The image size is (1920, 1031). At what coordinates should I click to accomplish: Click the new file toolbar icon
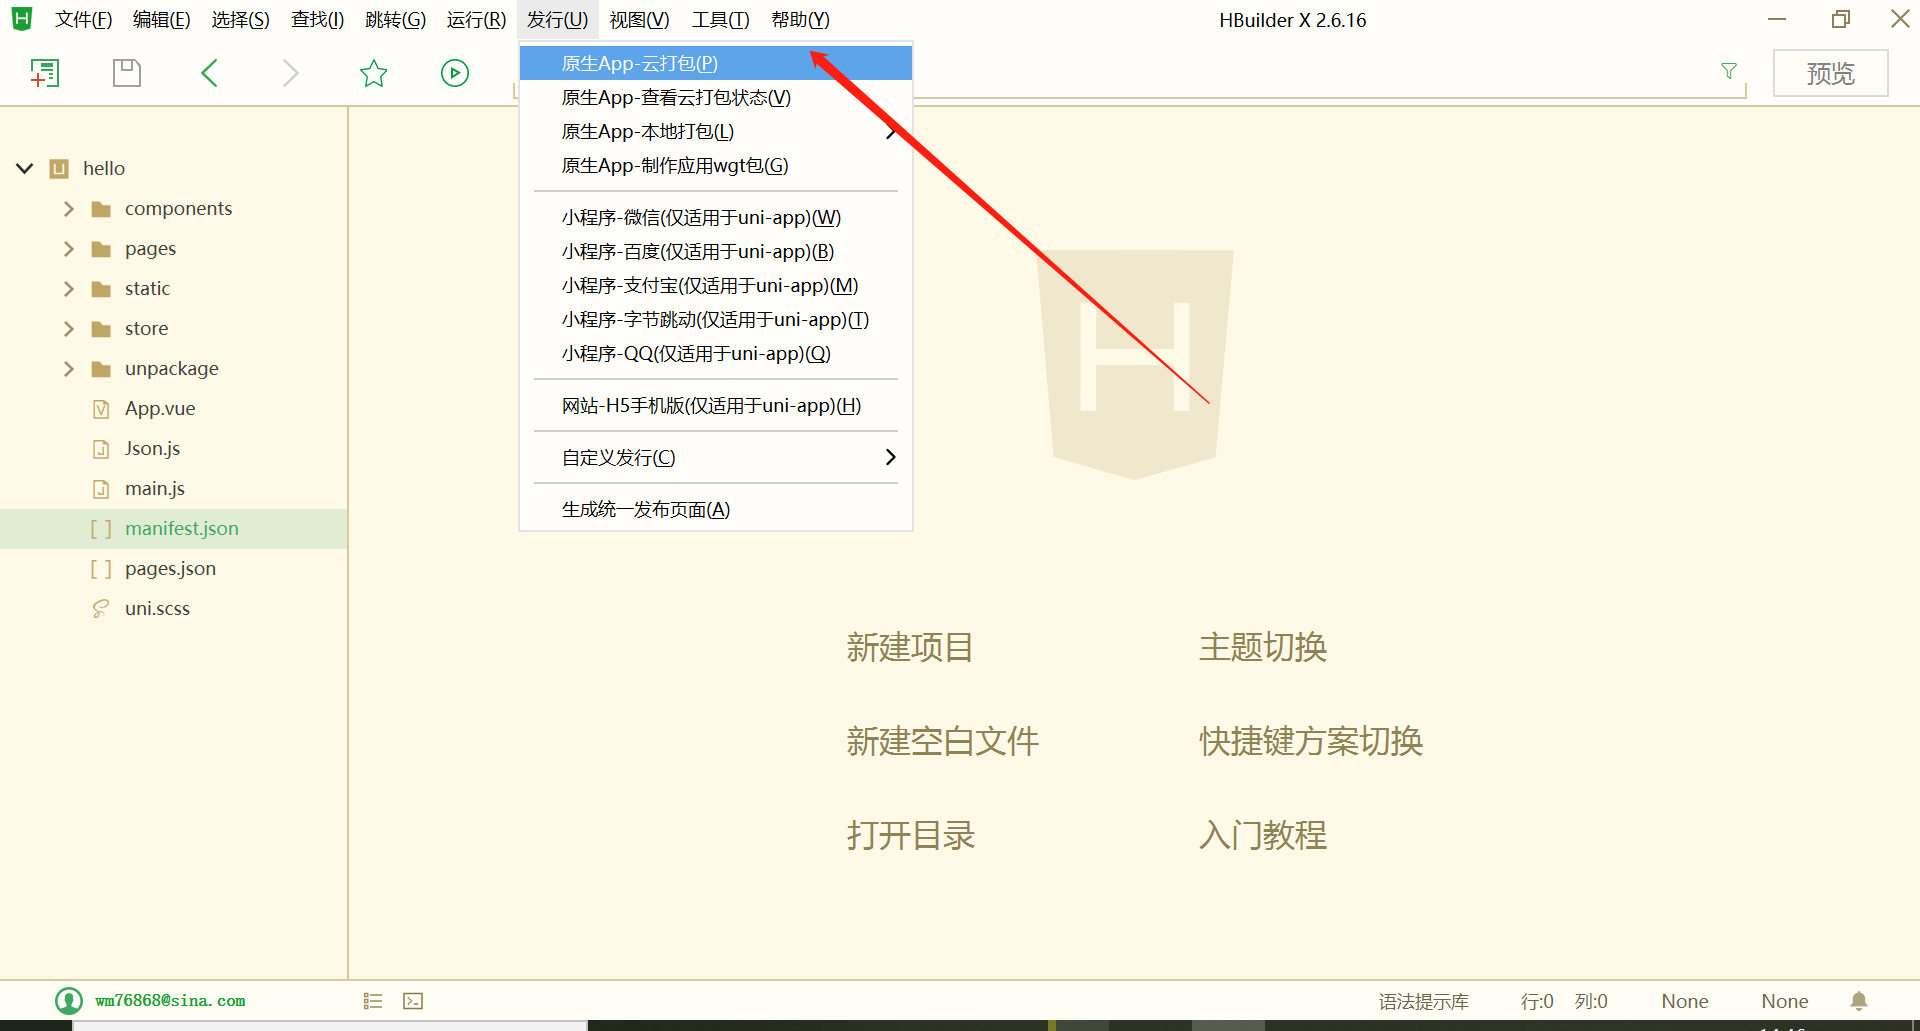[45, 73]
